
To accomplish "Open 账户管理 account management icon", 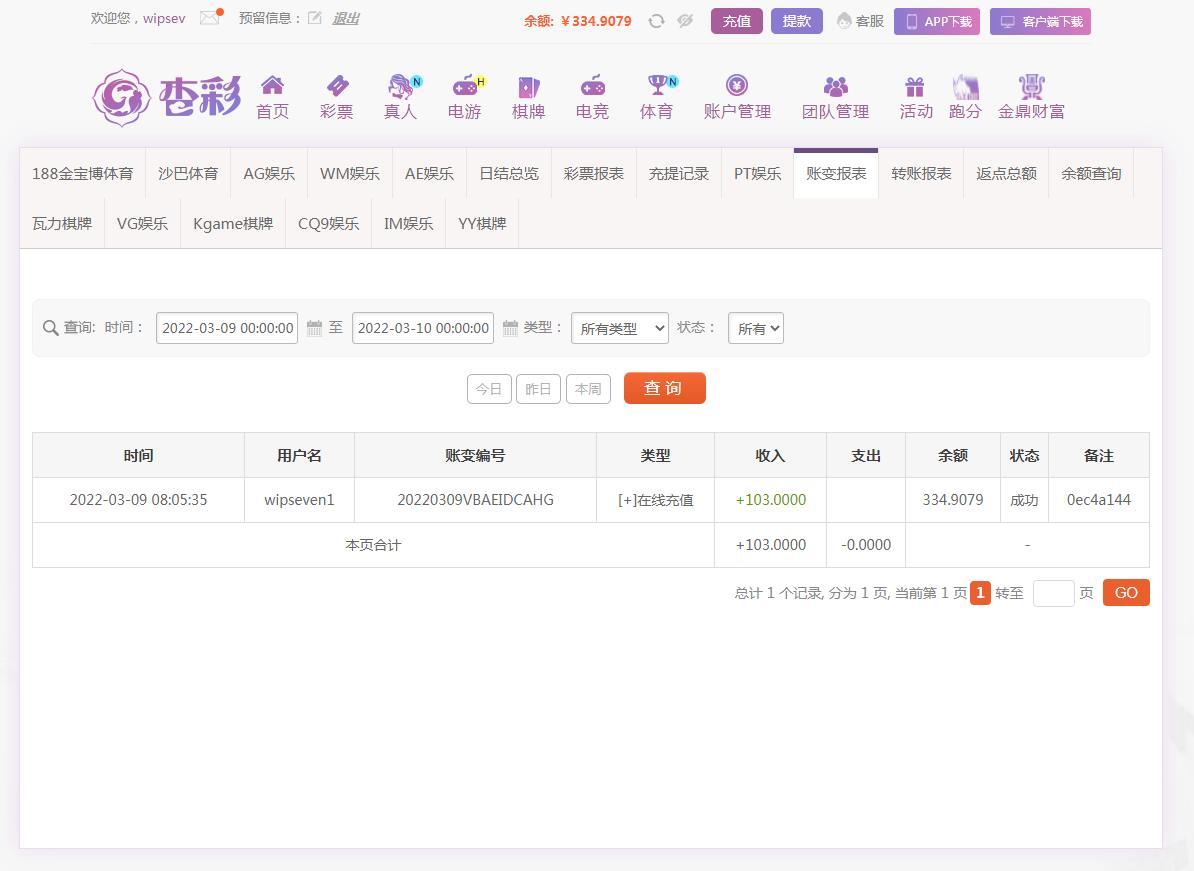I will (x=737, y=86).
